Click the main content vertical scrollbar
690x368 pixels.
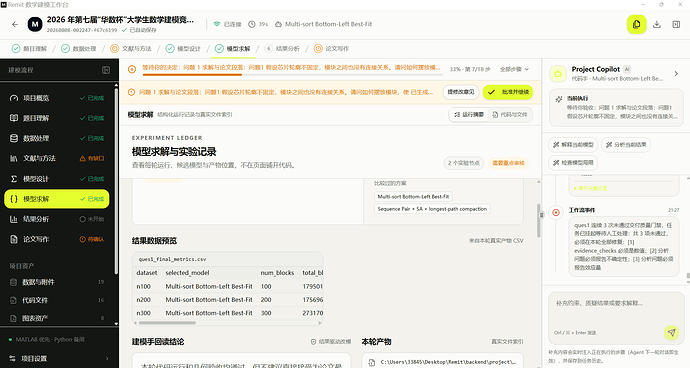click(x=539, y=221)
